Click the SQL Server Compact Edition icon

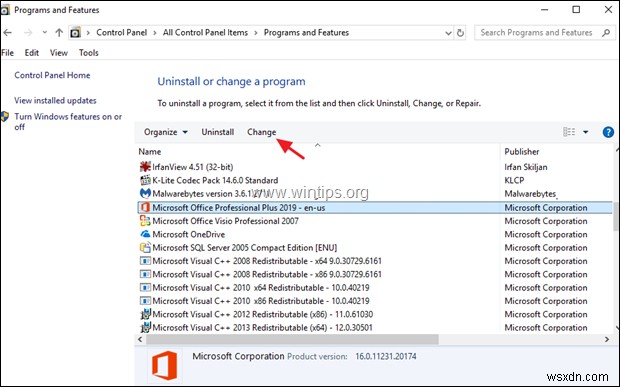(145, 247)
